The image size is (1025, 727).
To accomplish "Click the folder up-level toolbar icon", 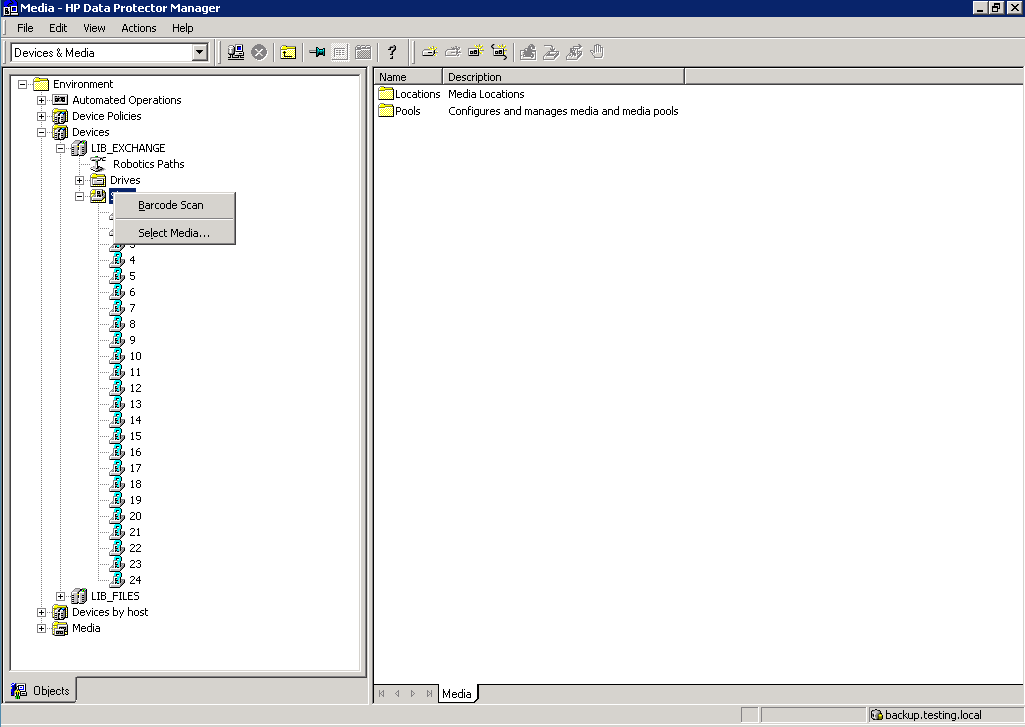I will coord(288,52).
